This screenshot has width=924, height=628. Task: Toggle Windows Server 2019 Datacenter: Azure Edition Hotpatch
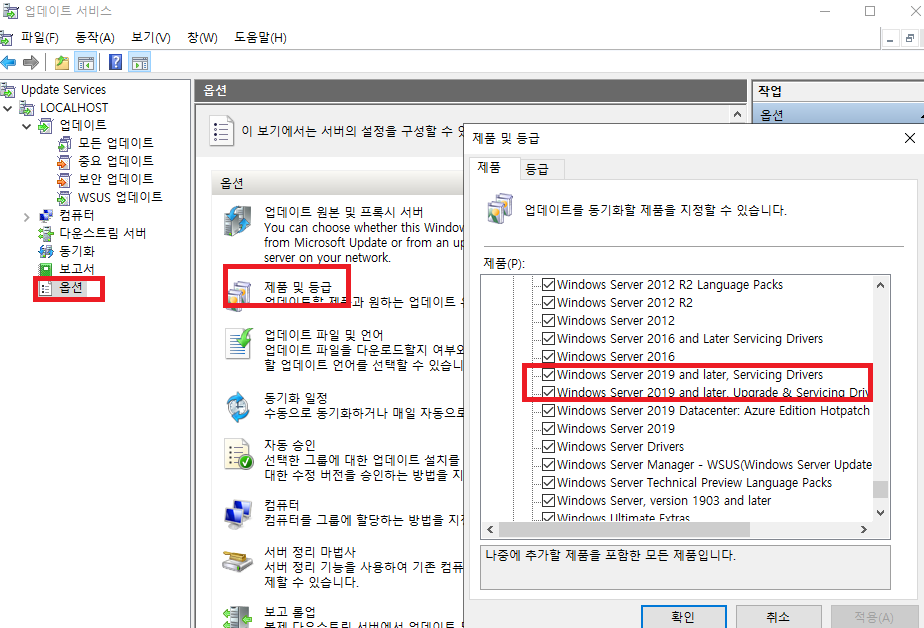point(549,411)
